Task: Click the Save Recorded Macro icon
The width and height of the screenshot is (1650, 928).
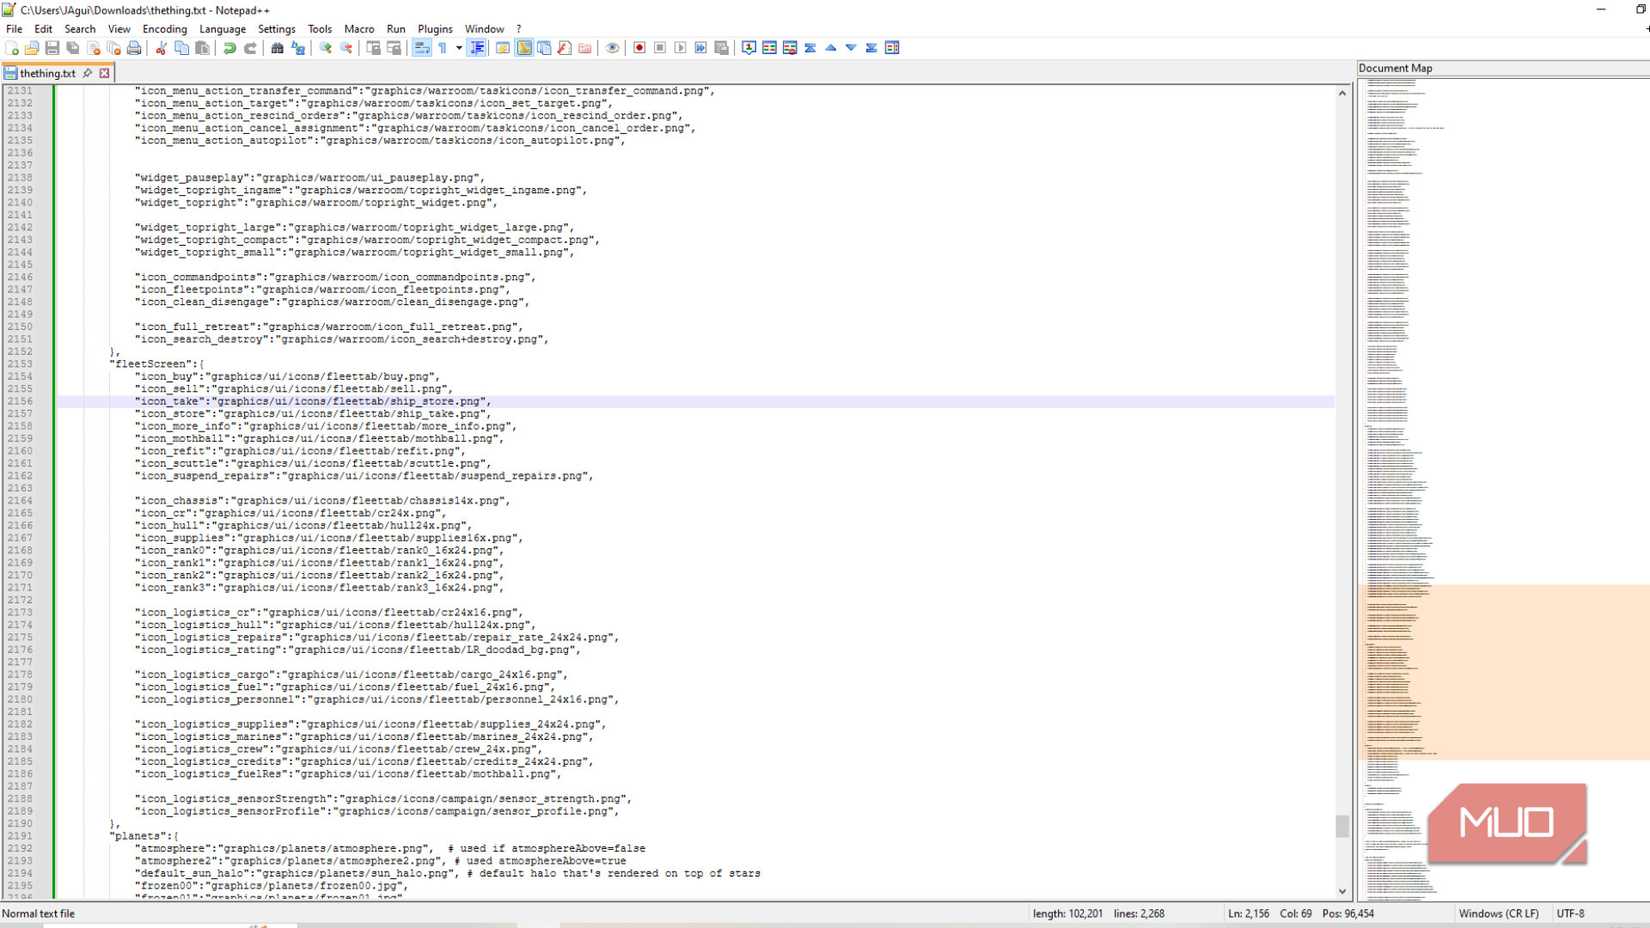Action: pyautogui.click(x=721, y=48)
